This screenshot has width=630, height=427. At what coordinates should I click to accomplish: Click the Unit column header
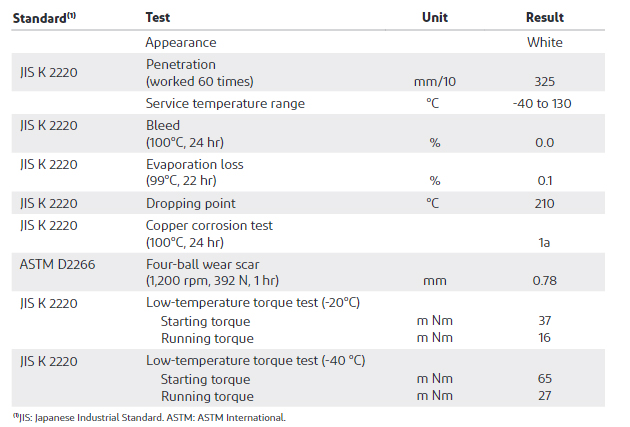[435, 17]
